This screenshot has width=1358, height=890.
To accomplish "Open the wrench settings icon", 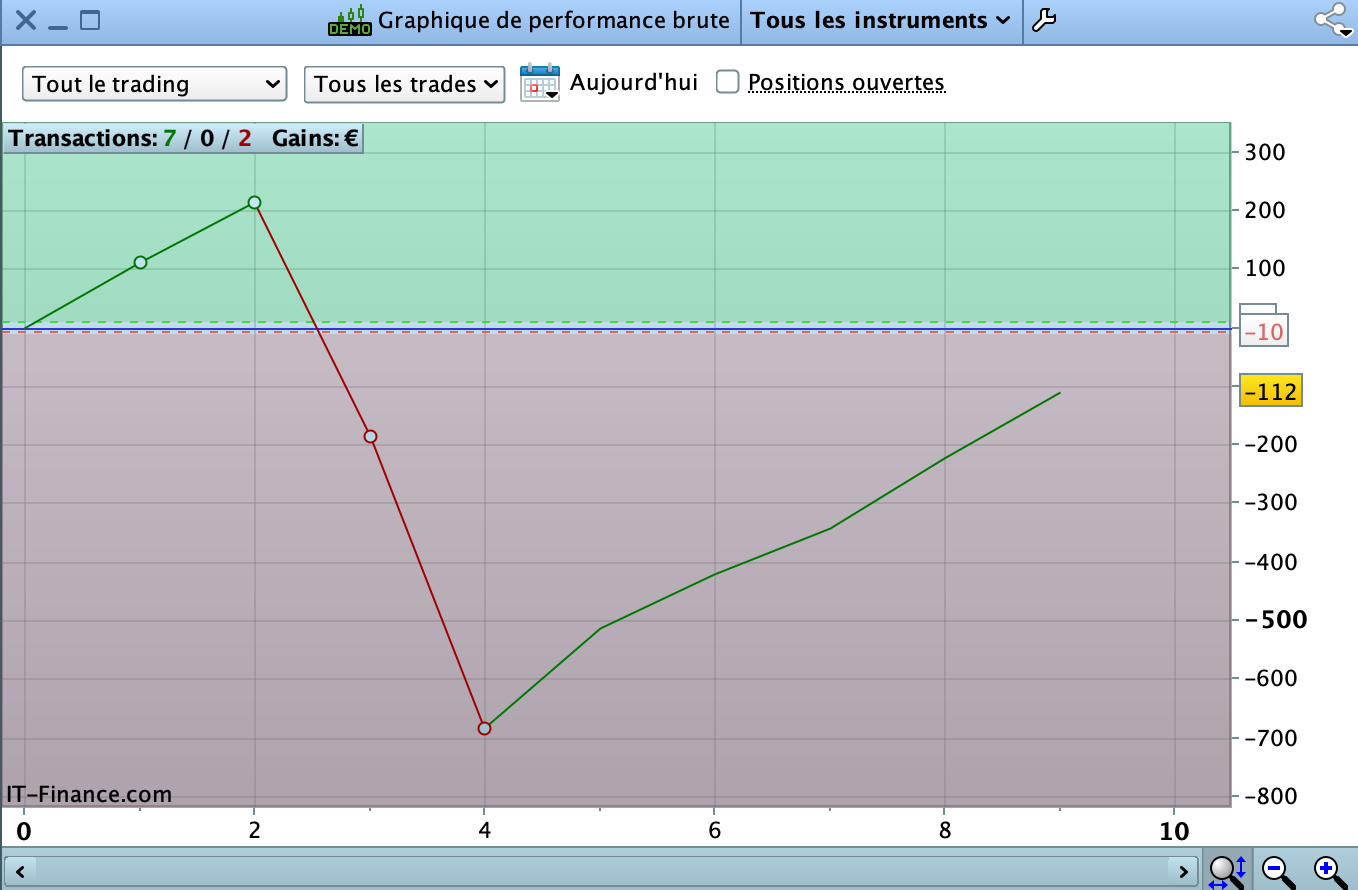I will click(1043, 20).
